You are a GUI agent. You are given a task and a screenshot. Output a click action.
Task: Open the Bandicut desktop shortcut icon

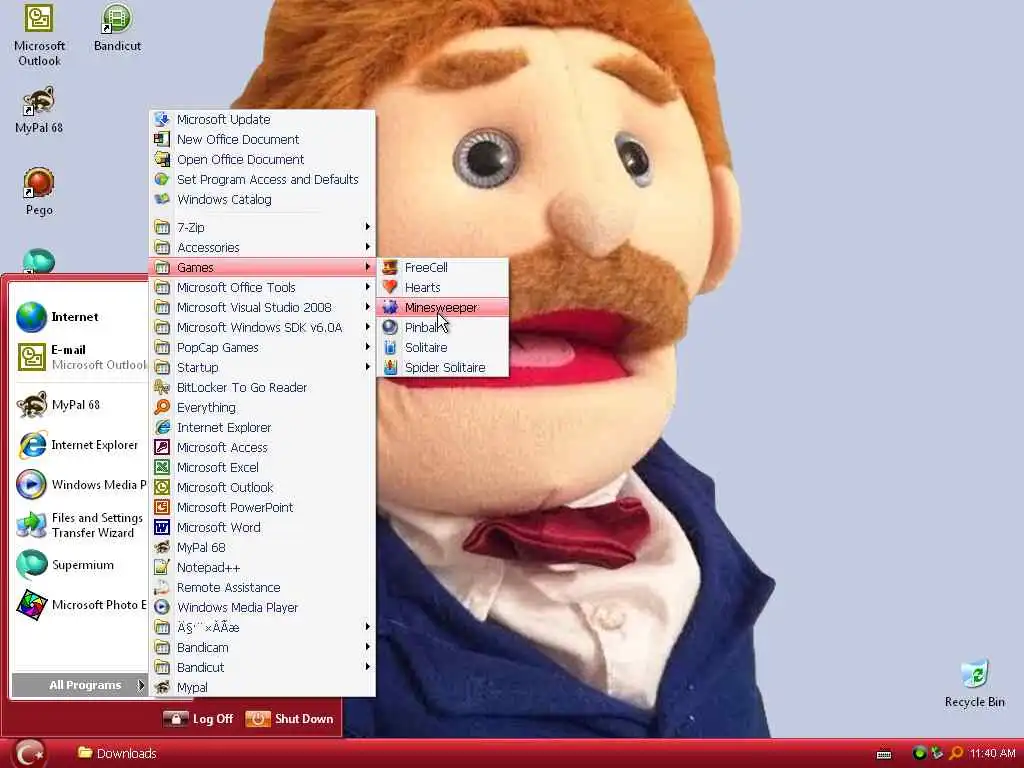tap(117, 27)
